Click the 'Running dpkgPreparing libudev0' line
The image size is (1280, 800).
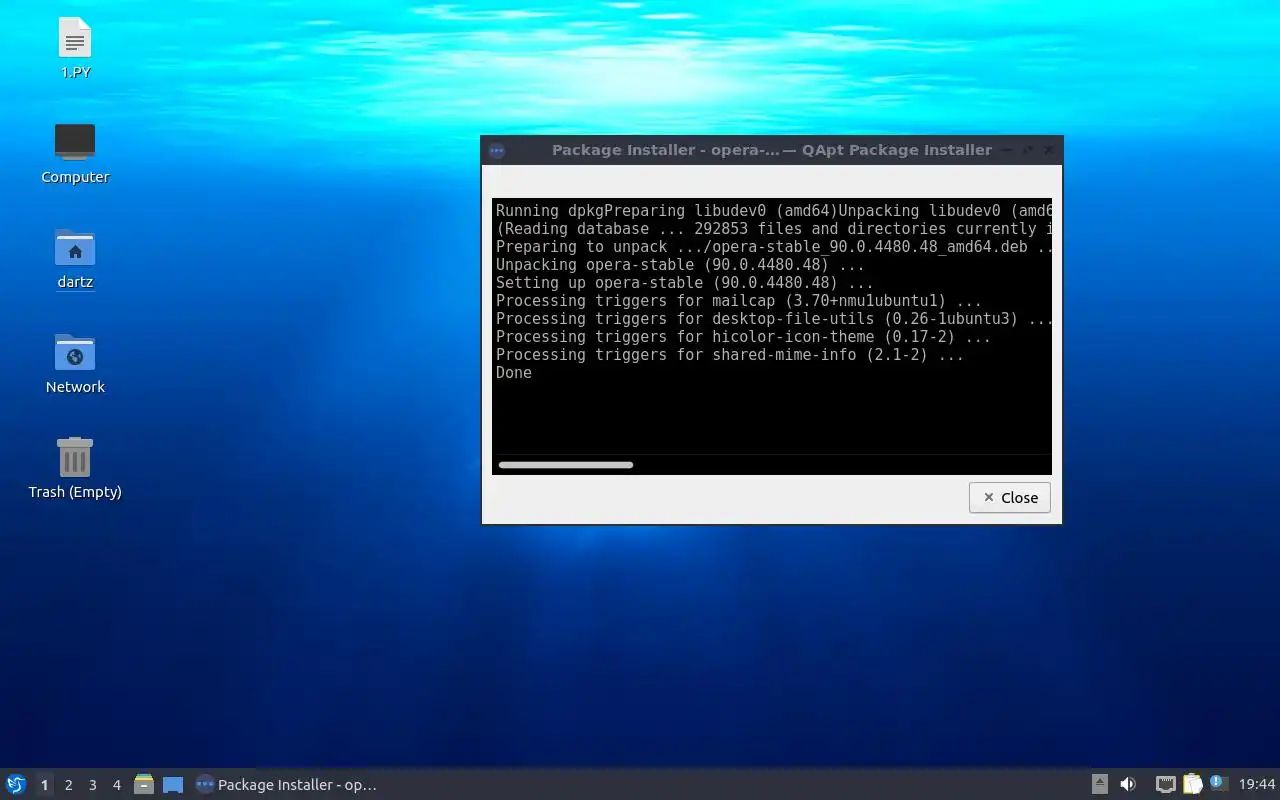coord(773,211)
